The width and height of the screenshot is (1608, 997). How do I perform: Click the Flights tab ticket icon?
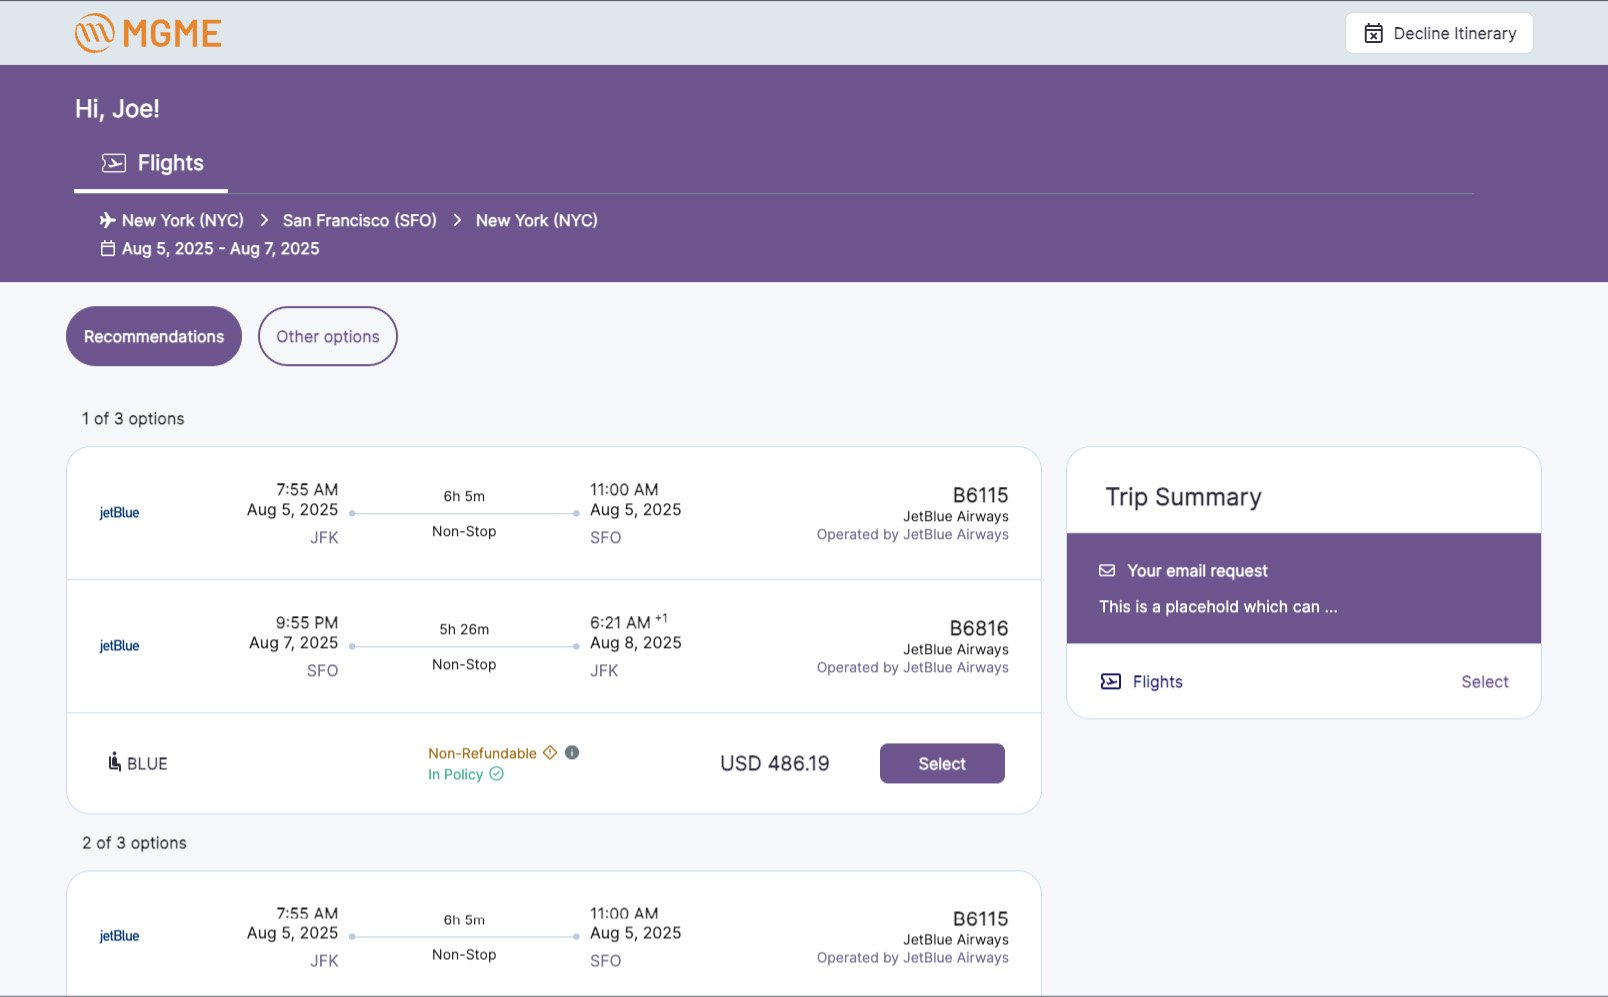pyautogui.click(x=113, y=163)
